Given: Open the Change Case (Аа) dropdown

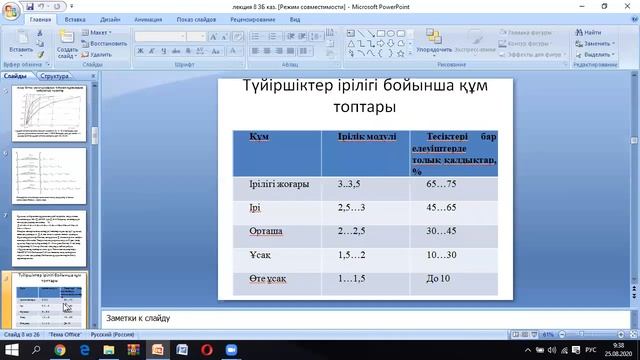Looking at the screenshot, I should pos(216,51).
